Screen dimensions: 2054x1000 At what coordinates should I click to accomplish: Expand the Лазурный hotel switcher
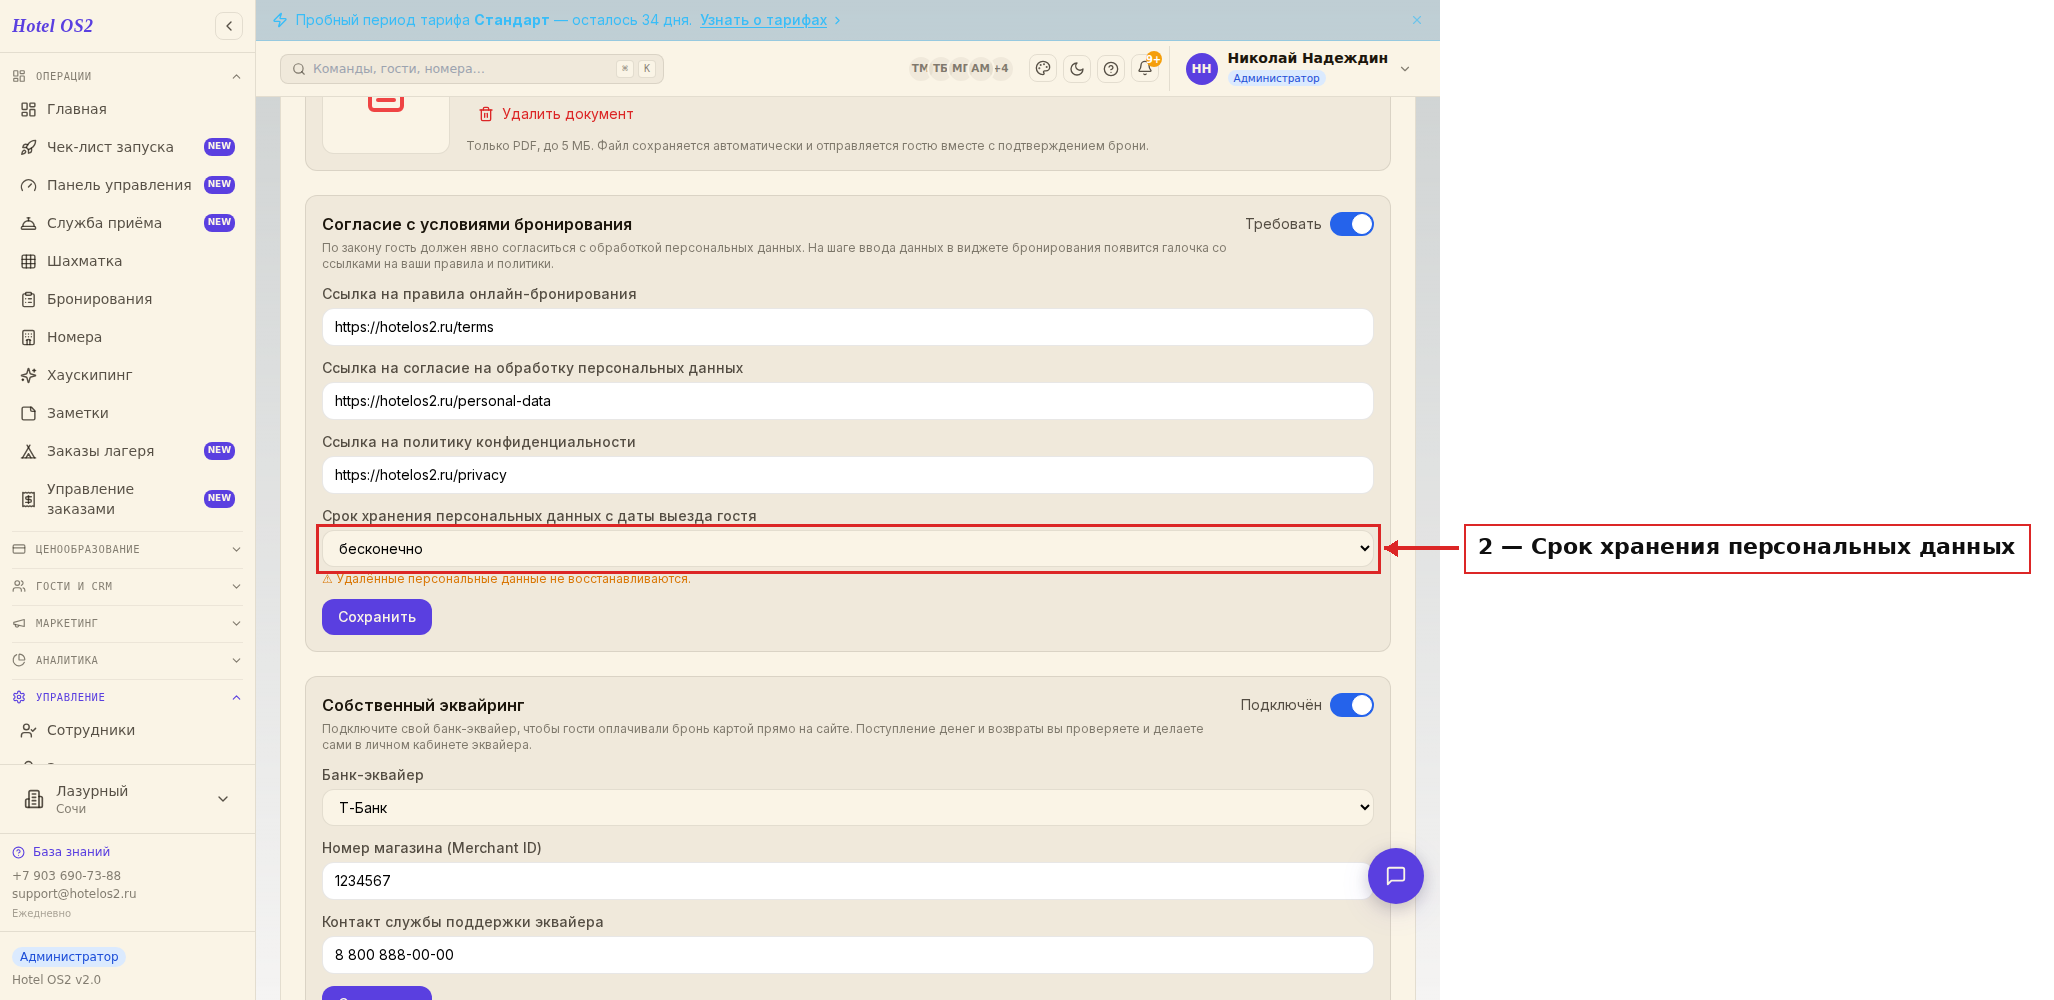point(127,799)
